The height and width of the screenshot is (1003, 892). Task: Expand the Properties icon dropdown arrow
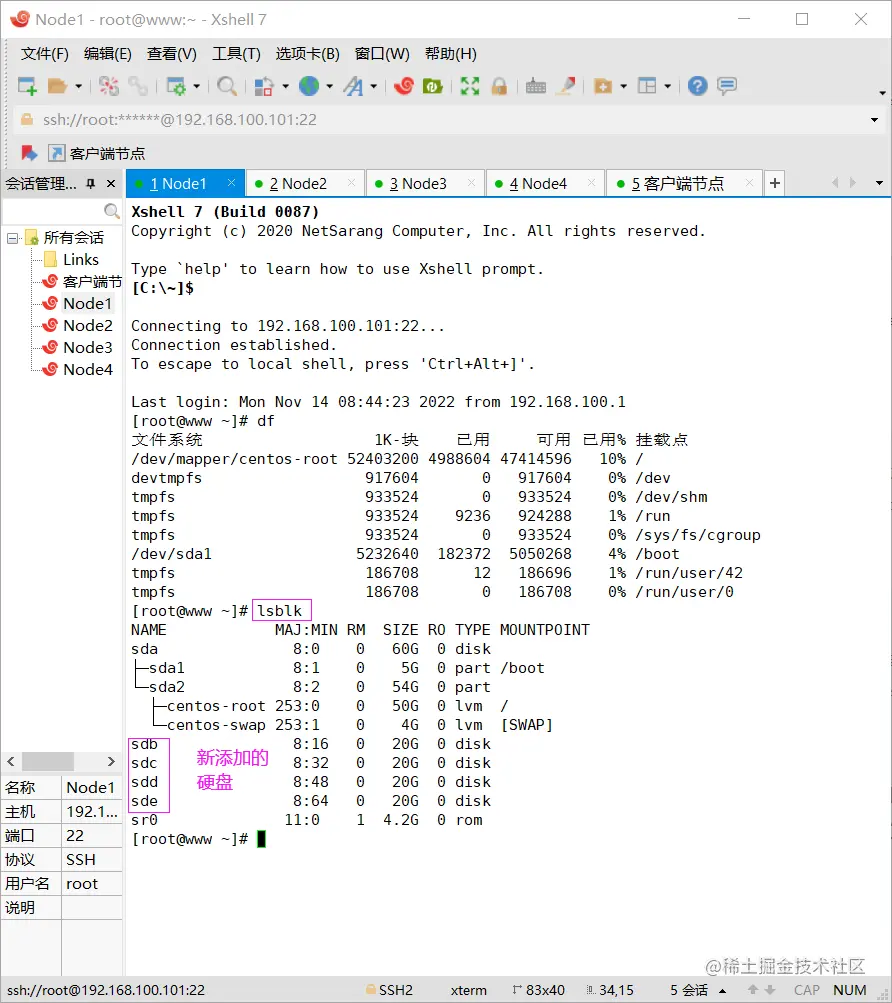[x=196, y=86]
